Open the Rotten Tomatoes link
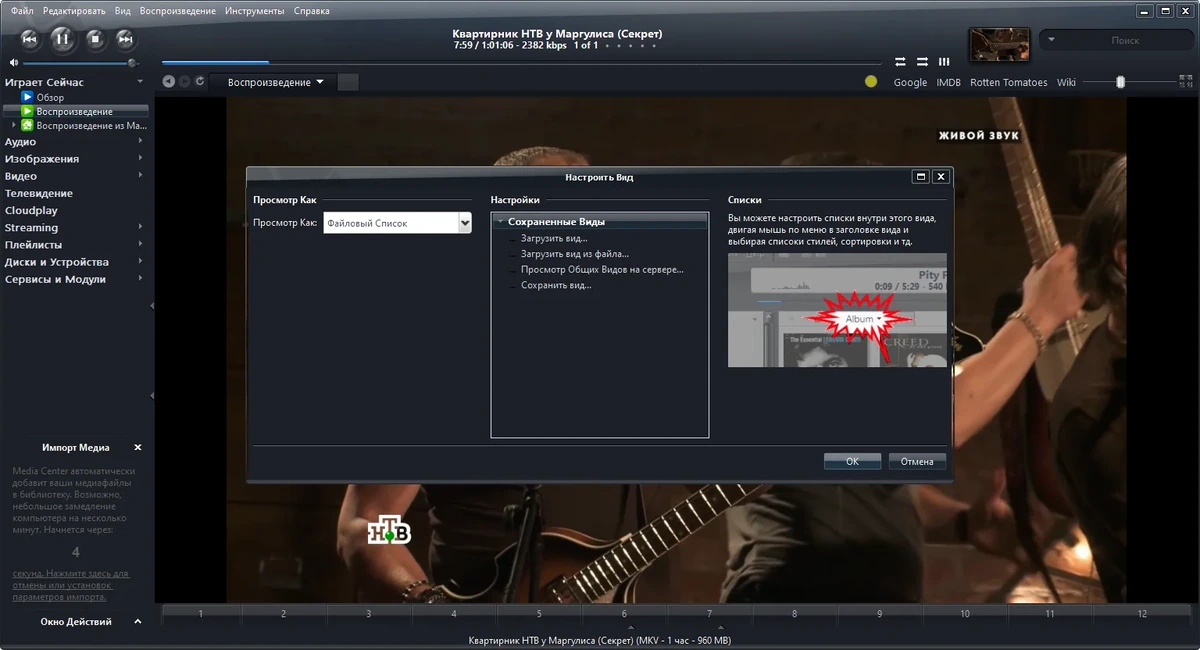The width and height of the screenshot is (1200, 650). pyautogui.click(x=1009, y=83)
